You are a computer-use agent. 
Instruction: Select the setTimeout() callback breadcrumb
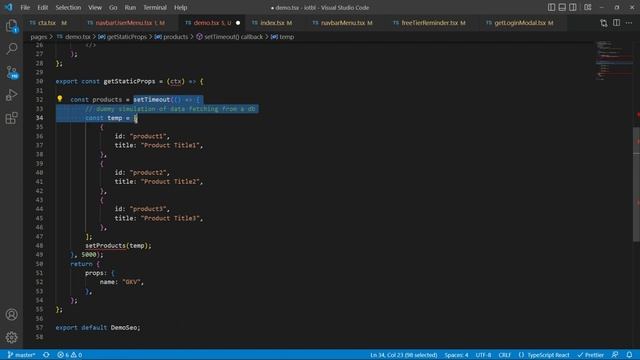(229, 37)
